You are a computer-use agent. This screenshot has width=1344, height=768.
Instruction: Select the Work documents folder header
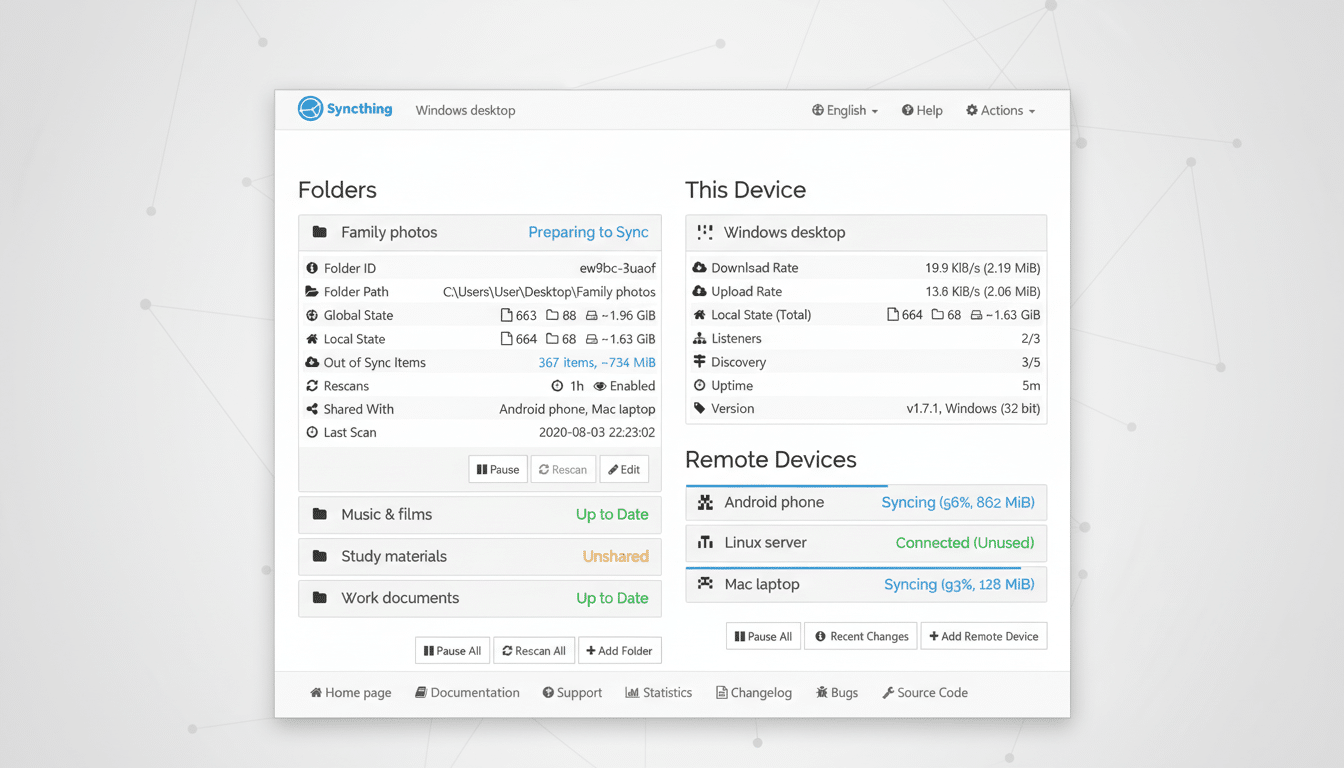(479, 598)
